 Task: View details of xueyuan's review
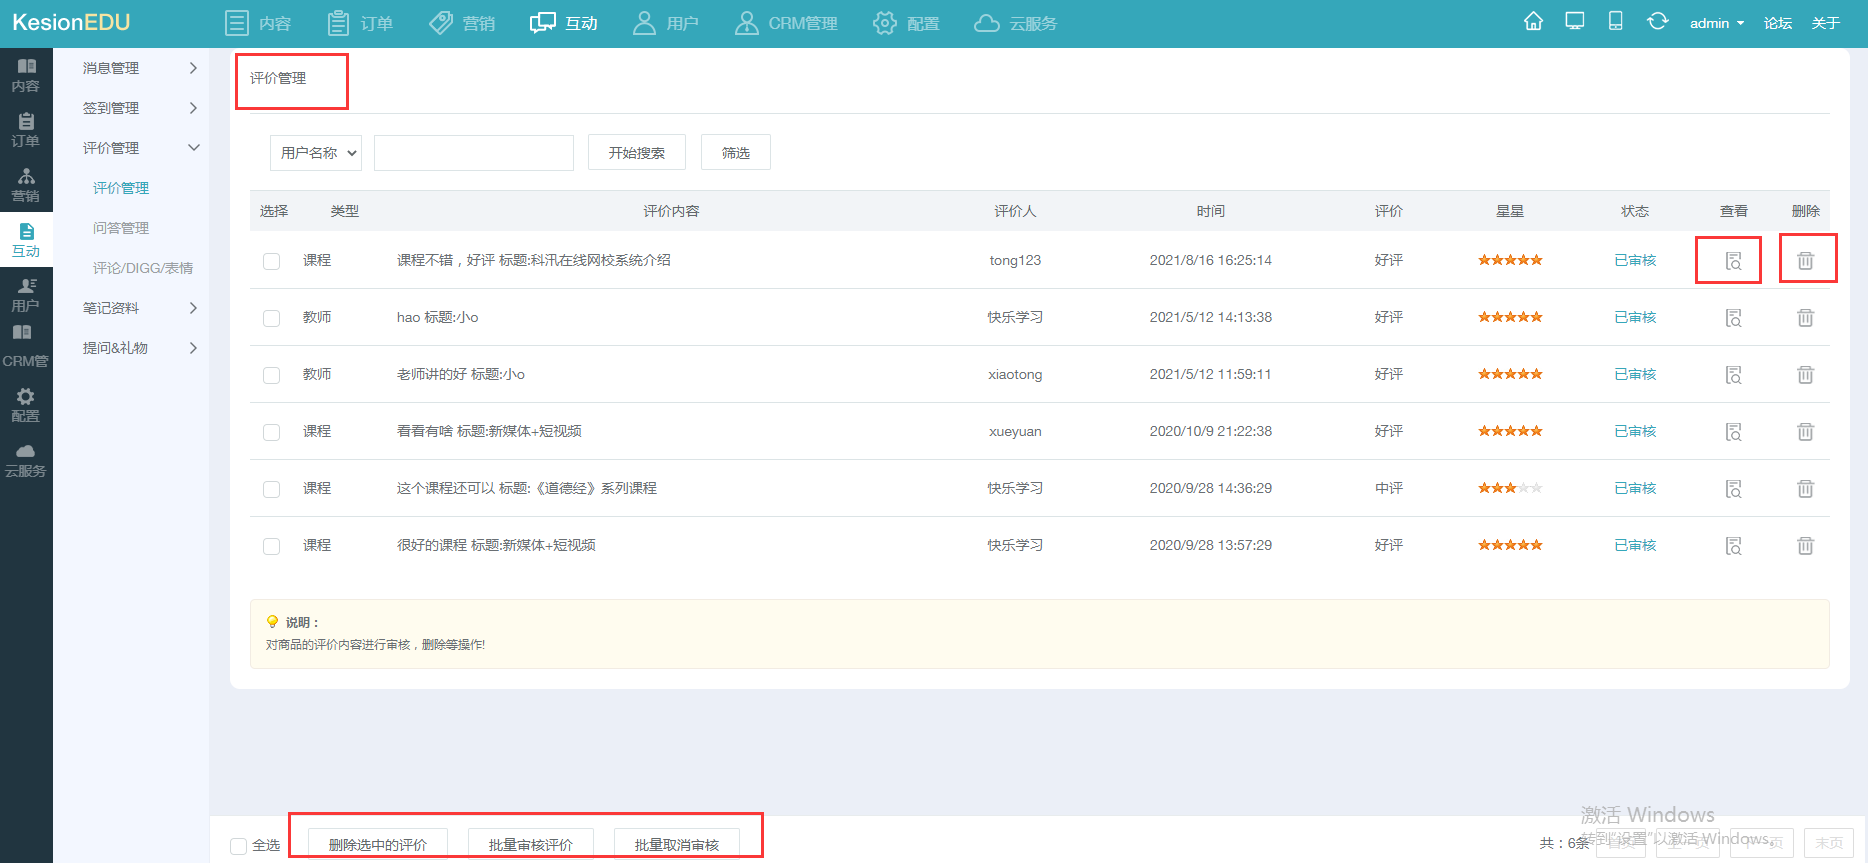click(x=1733, y=432)
